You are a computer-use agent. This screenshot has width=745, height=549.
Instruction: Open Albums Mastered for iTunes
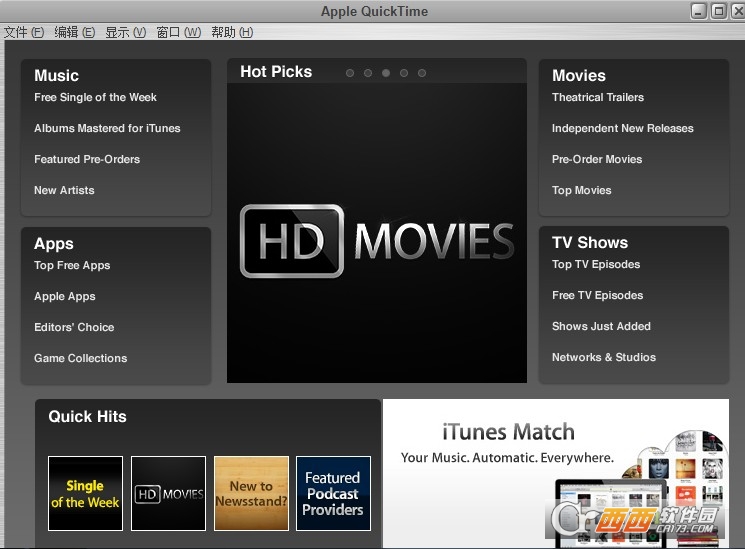pos(107,128)
